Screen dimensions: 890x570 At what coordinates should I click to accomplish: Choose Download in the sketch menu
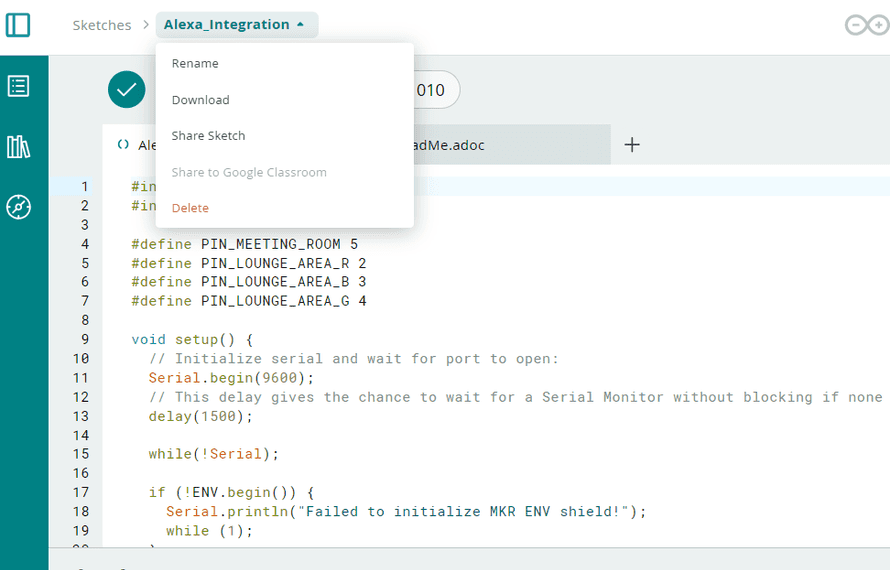click(x=200, y=100)
